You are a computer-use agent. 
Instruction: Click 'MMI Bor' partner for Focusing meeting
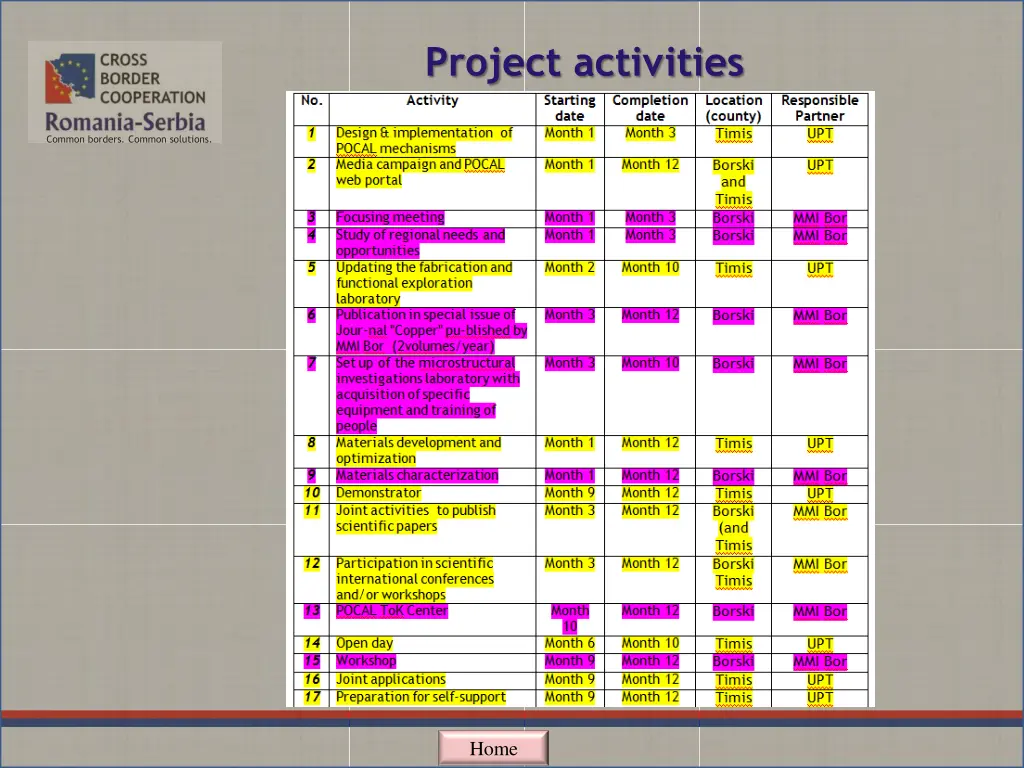(x=820, y=218)
